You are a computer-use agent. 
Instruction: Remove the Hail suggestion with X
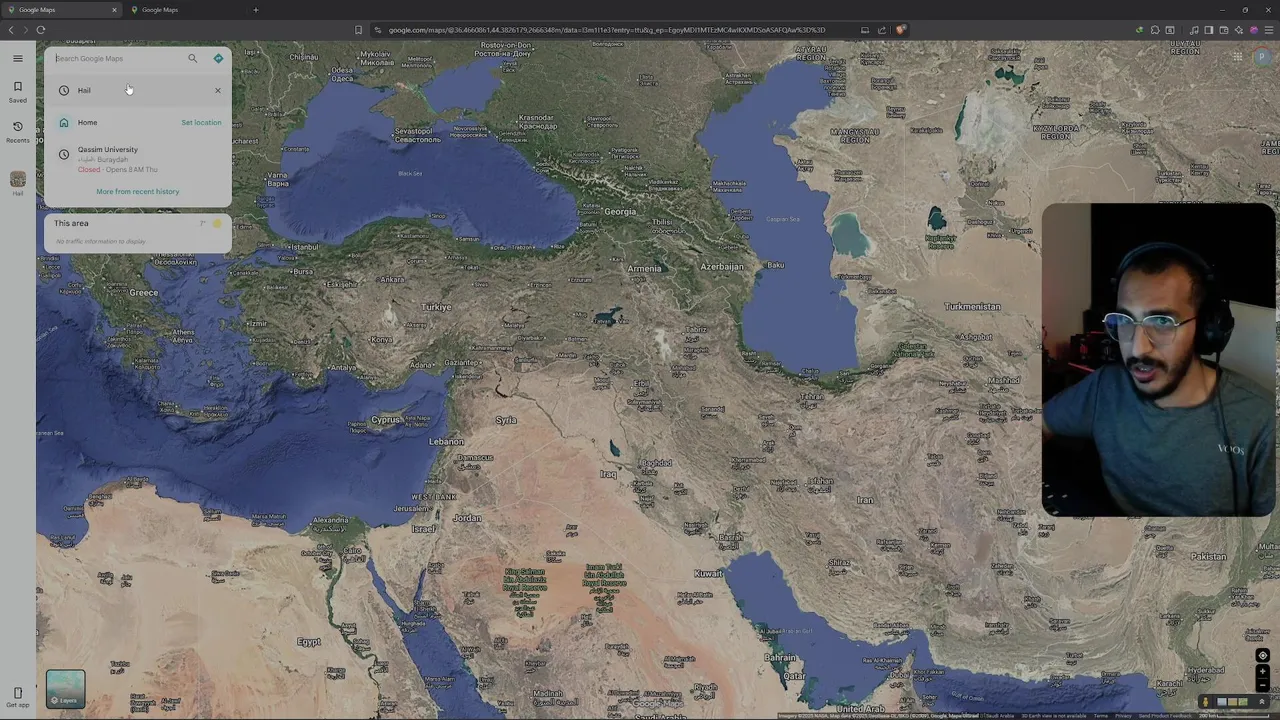pos(218,90)
